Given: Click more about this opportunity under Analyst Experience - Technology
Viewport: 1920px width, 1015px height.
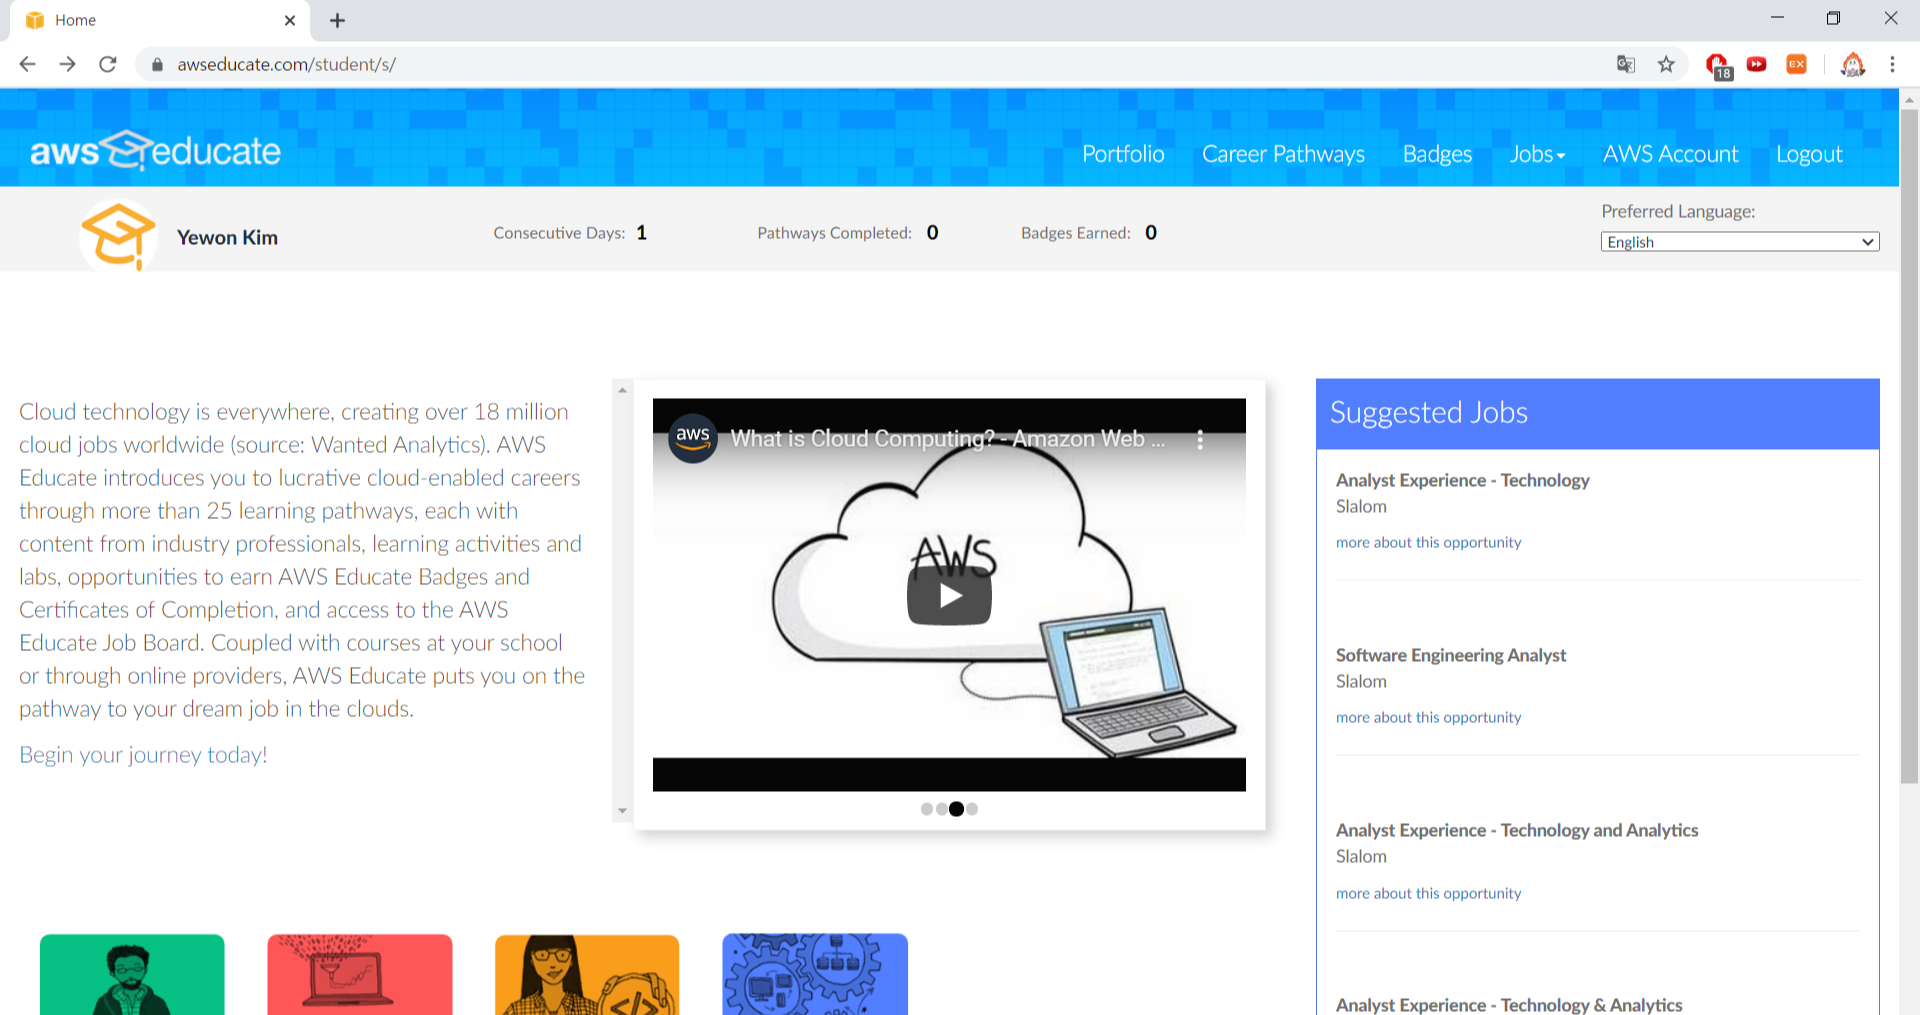Looking at the screenshot, I should pyautogui.click(x=1428, y=542).
